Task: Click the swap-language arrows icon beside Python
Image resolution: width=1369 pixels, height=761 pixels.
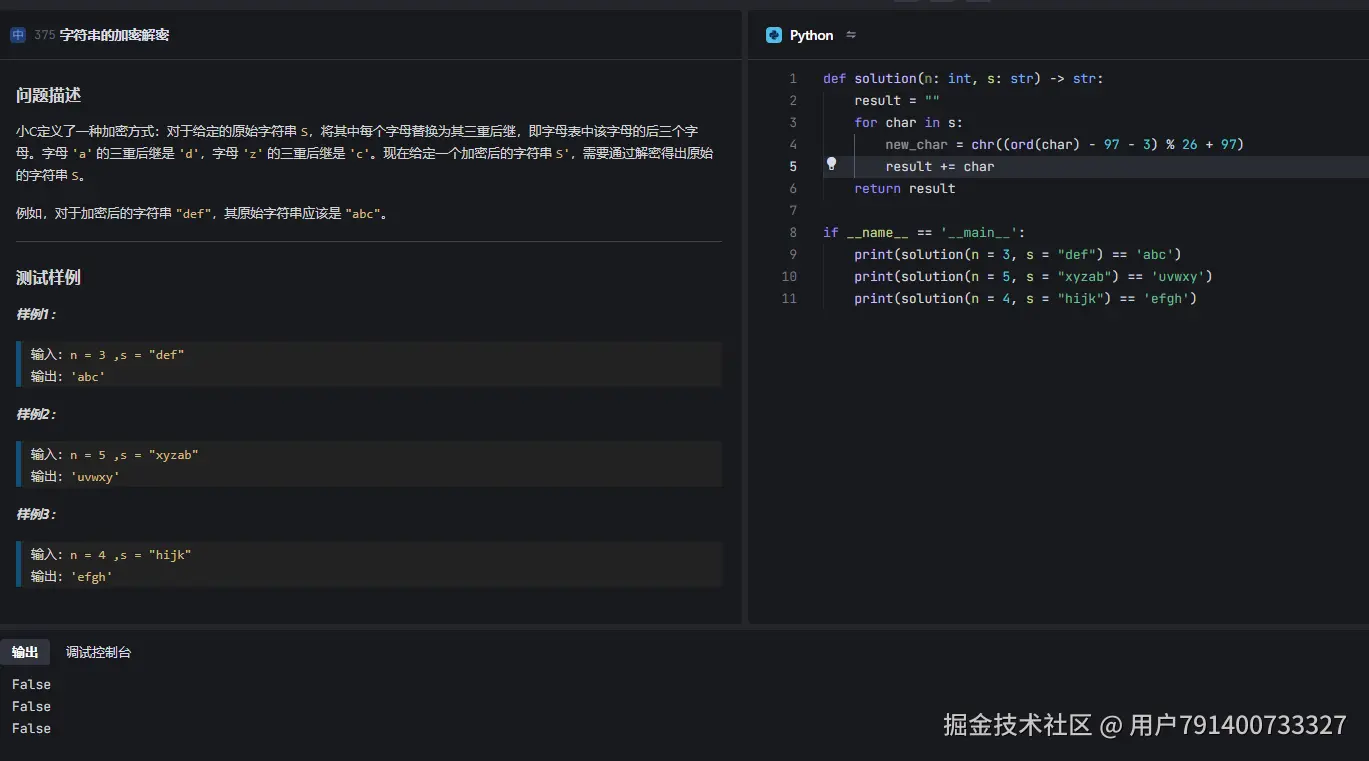Action: pyautogui.click(x=851, y=35)
